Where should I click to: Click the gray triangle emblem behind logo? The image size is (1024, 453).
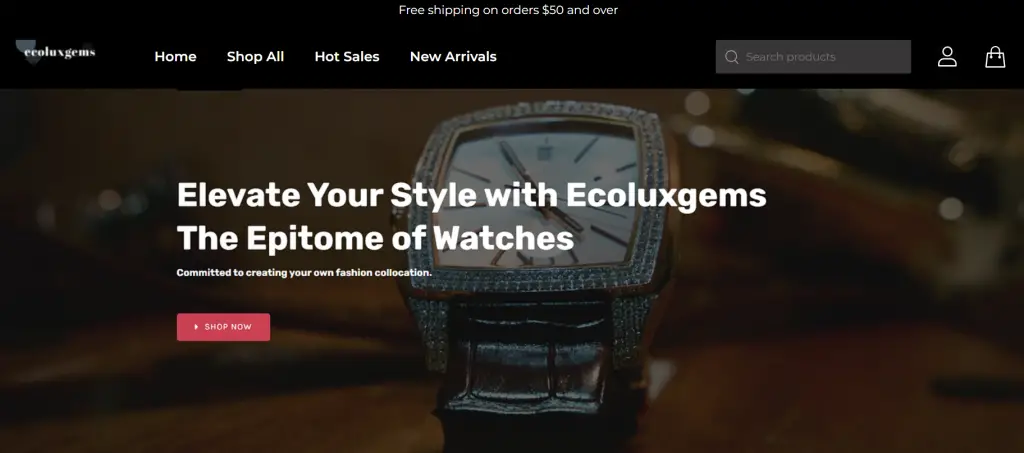(x=31, y=52)
